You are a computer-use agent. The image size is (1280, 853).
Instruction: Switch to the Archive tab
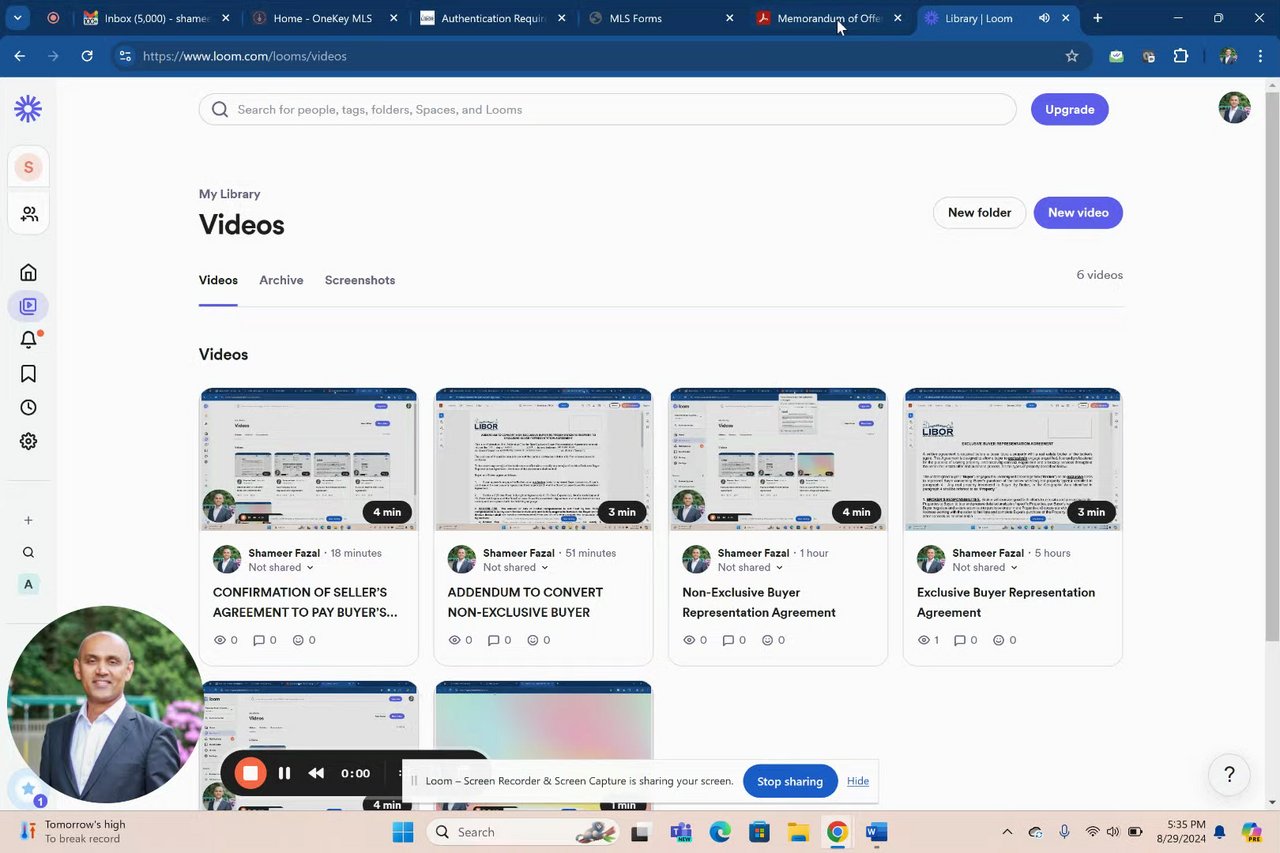(x=281, y=280)
